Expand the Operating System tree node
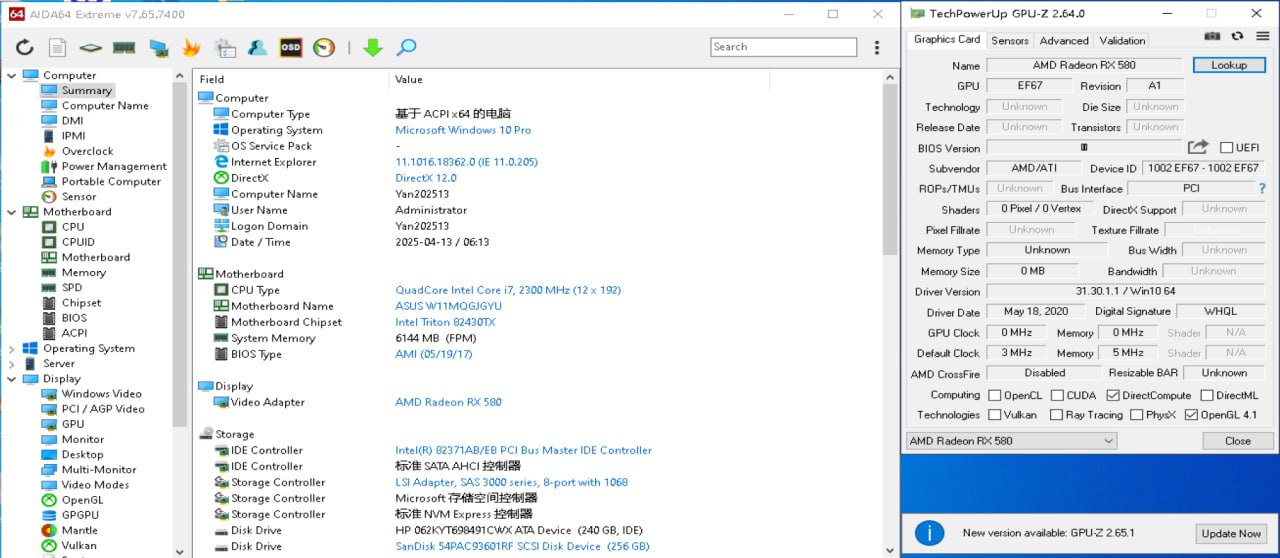 tap(12, 349)
